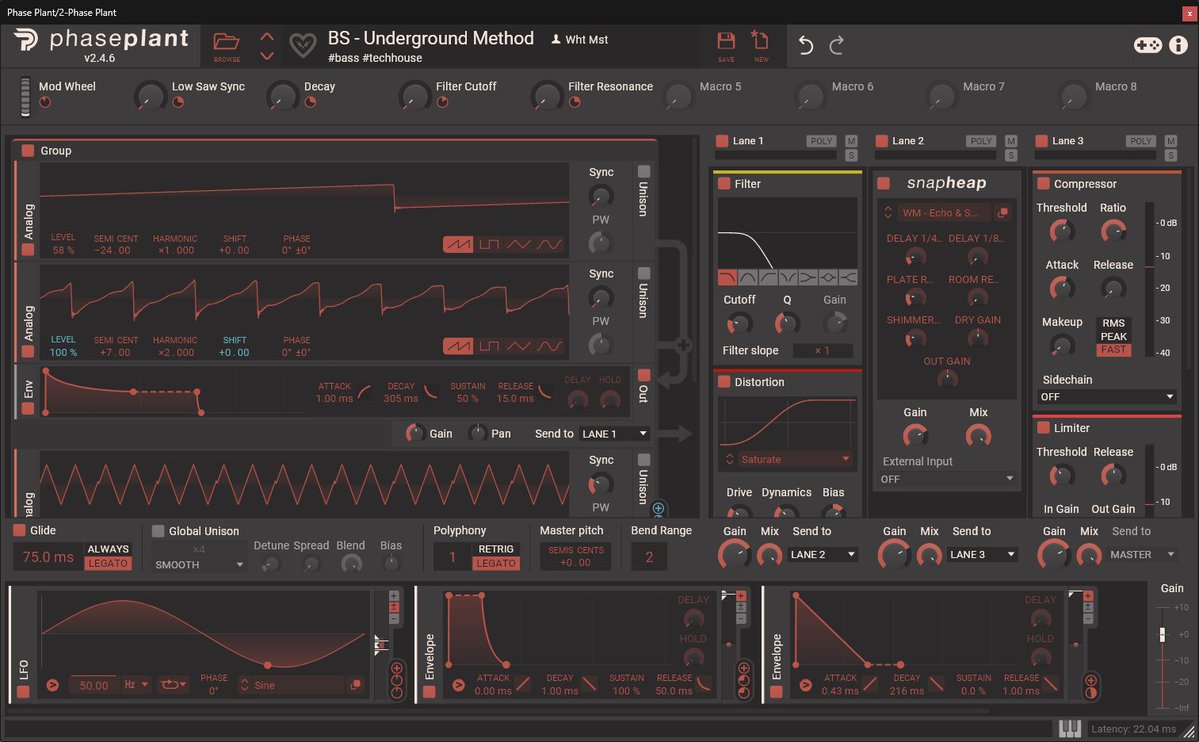Toggle the Filter effect on/off

[x=723, y=184]
